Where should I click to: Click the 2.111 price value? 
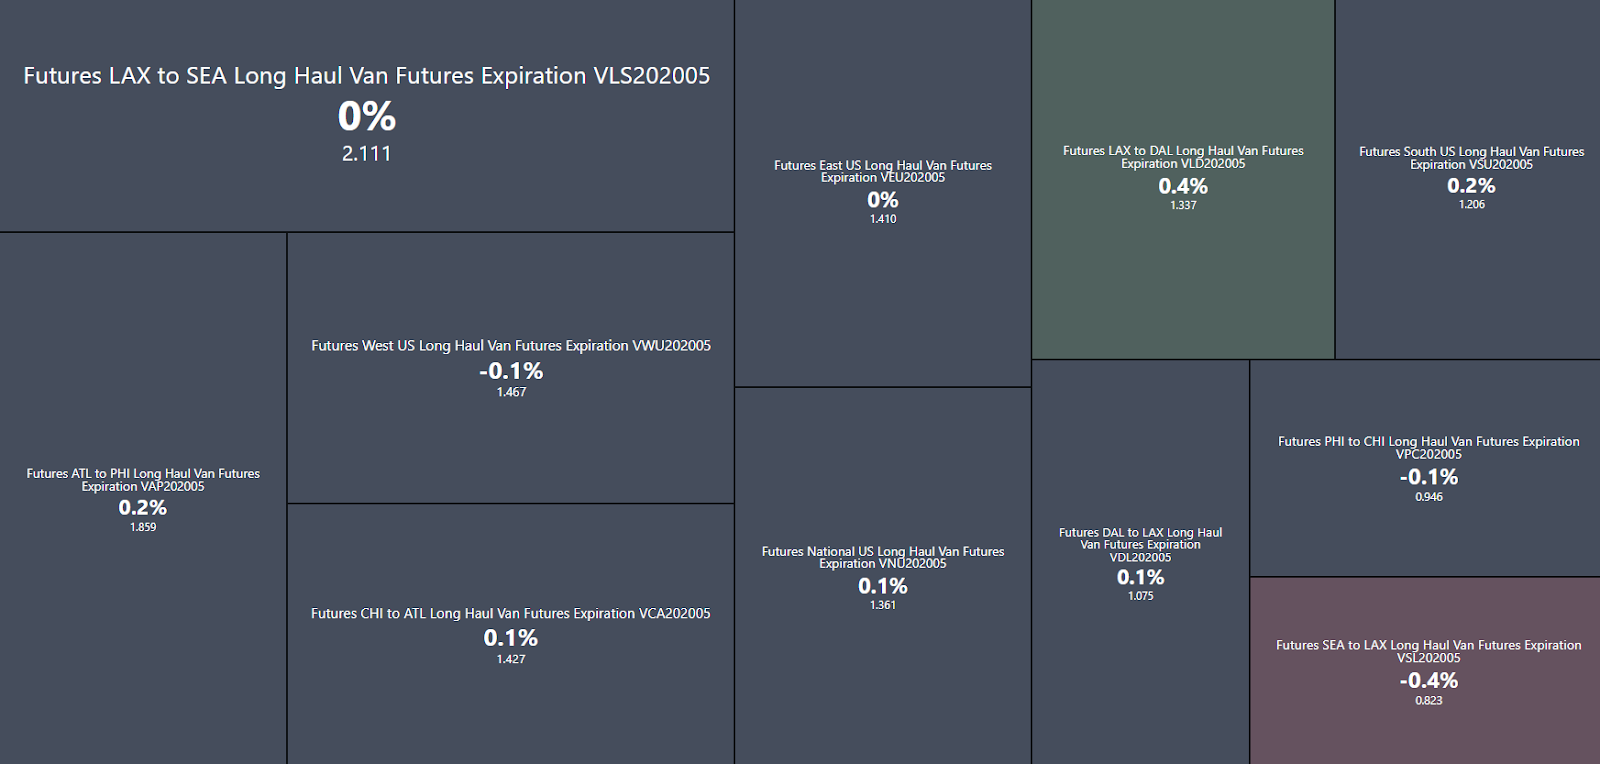coord(366,154)
